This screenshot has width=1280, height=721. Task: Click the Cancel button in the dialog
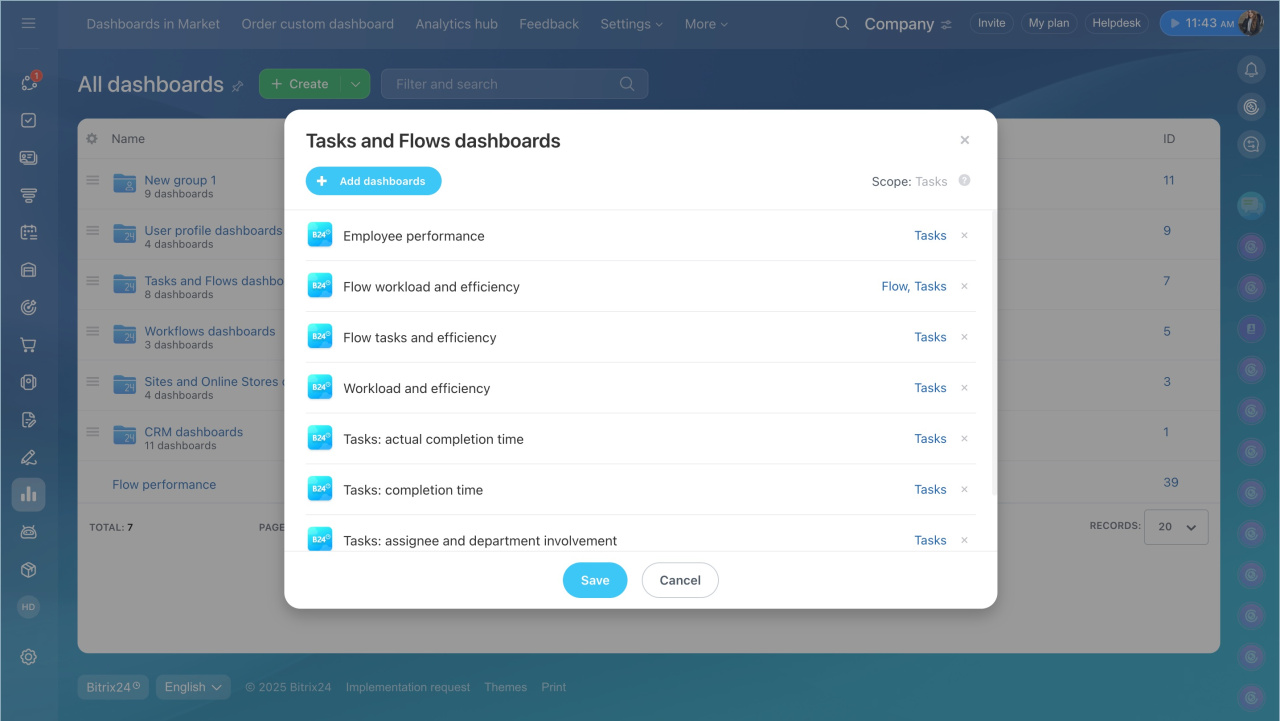point(680,580)
